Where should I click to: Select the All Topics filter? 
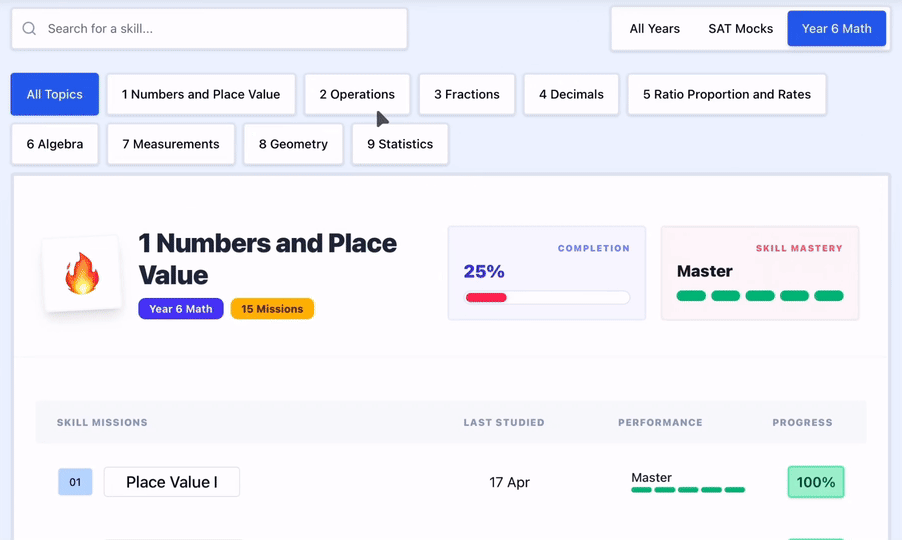(x=55, y=94)
